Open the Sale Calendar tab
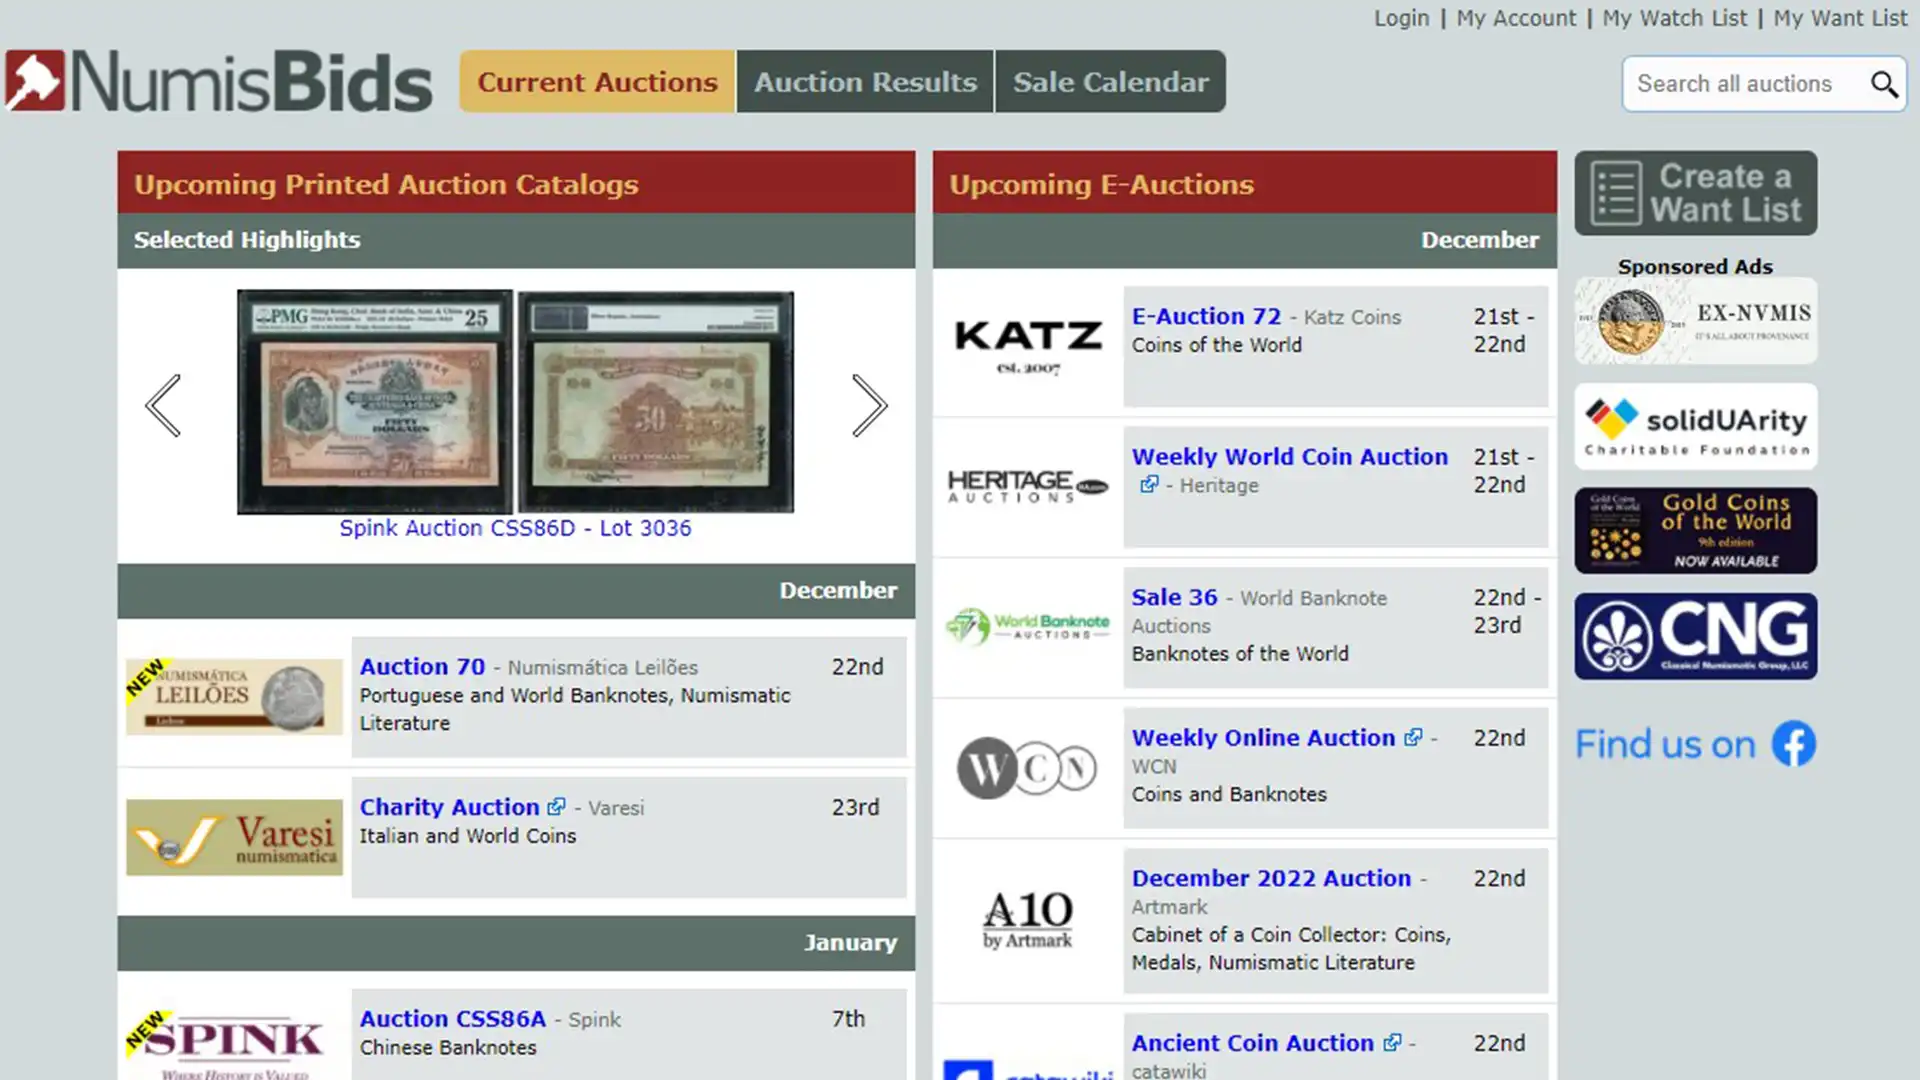 click(x=1111, y=82)
